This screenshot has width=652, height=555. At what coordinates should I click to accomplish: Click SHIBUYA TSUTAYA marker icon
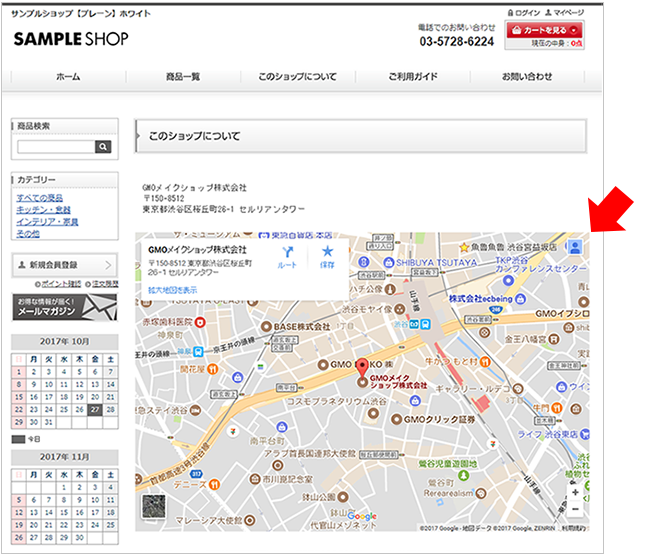pyautogui.click(x=388, y=263)
